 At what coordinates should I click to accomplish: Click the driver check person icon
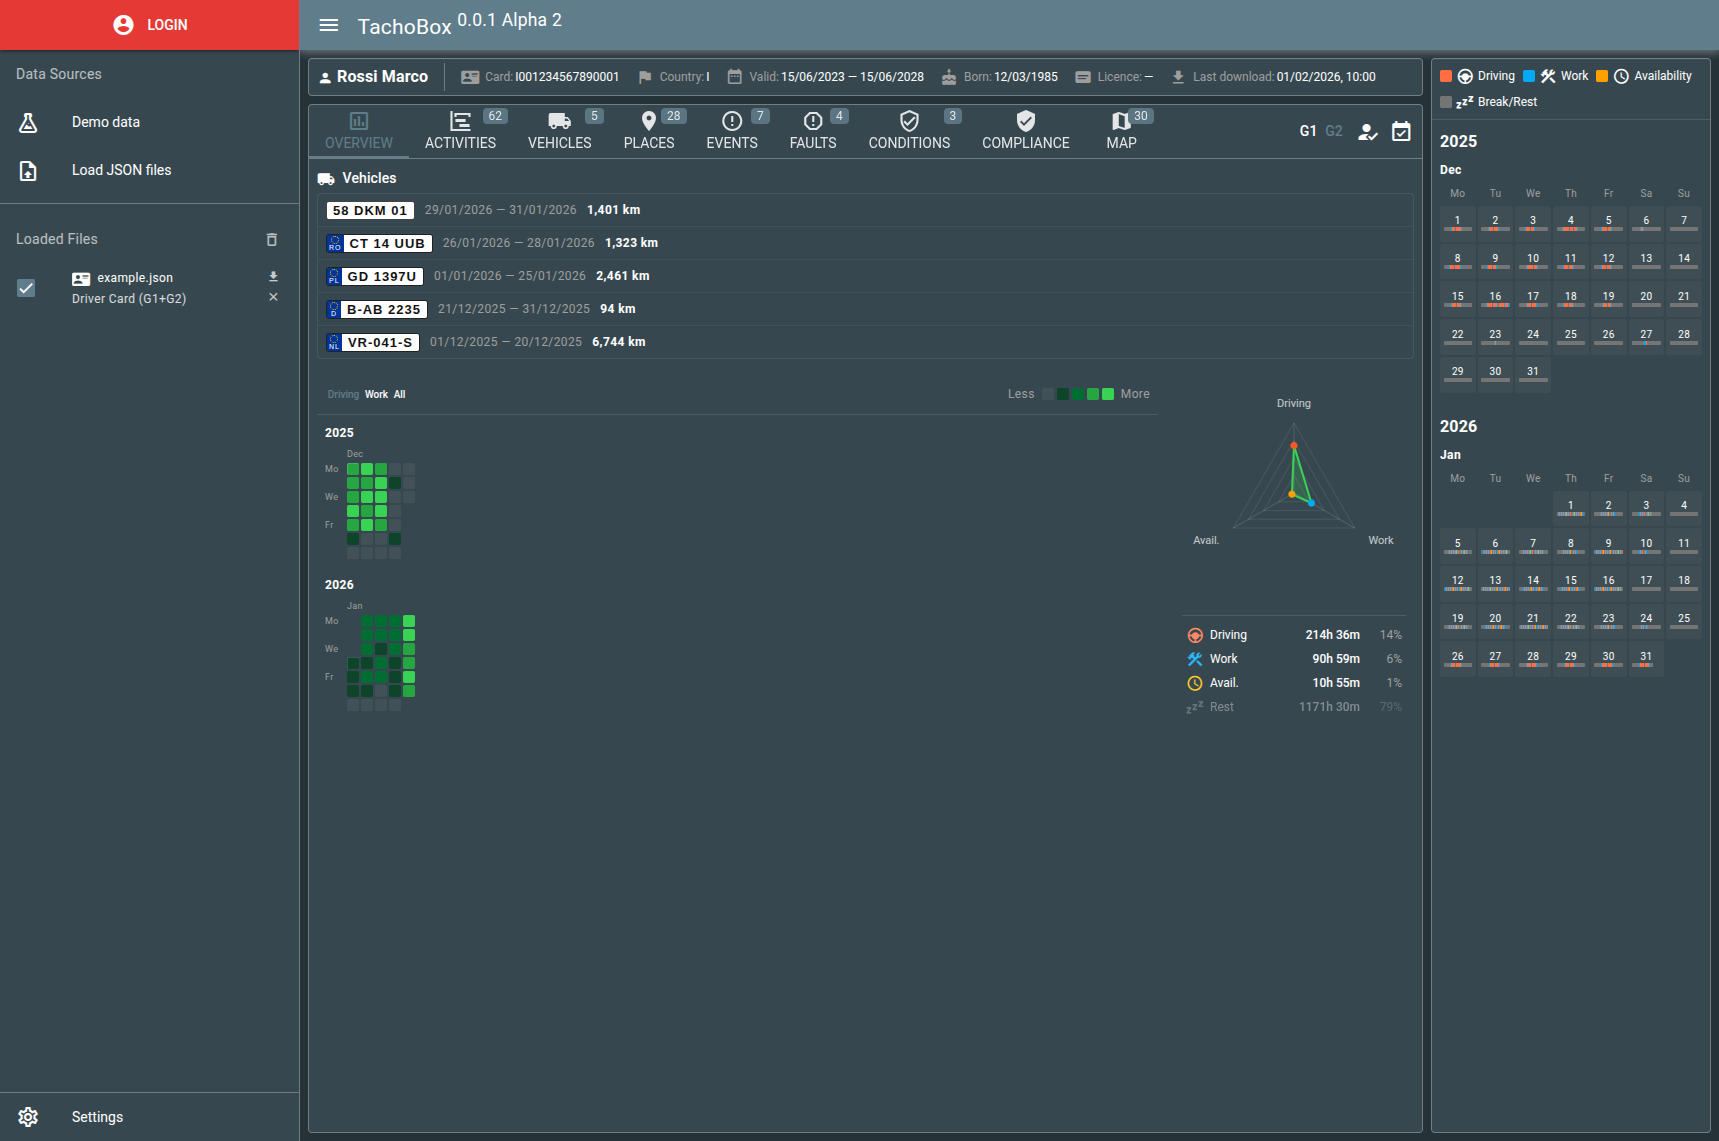tap(1367, 132)
